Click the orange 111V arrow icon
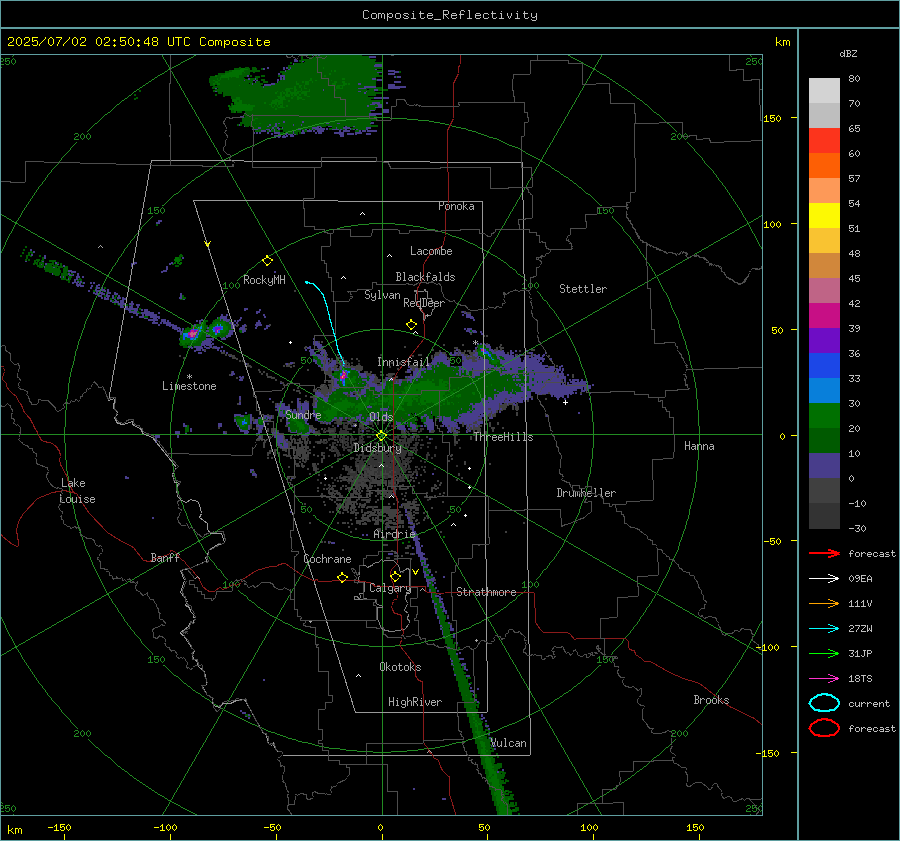Viewport: 900px width, 841px height. (824, 603)
